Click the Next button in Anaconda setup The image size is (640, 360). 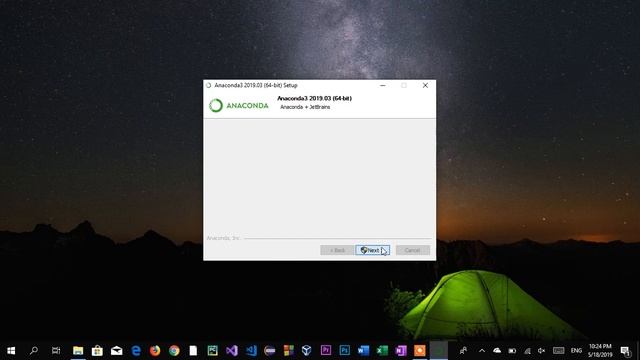tap(372, 250)
